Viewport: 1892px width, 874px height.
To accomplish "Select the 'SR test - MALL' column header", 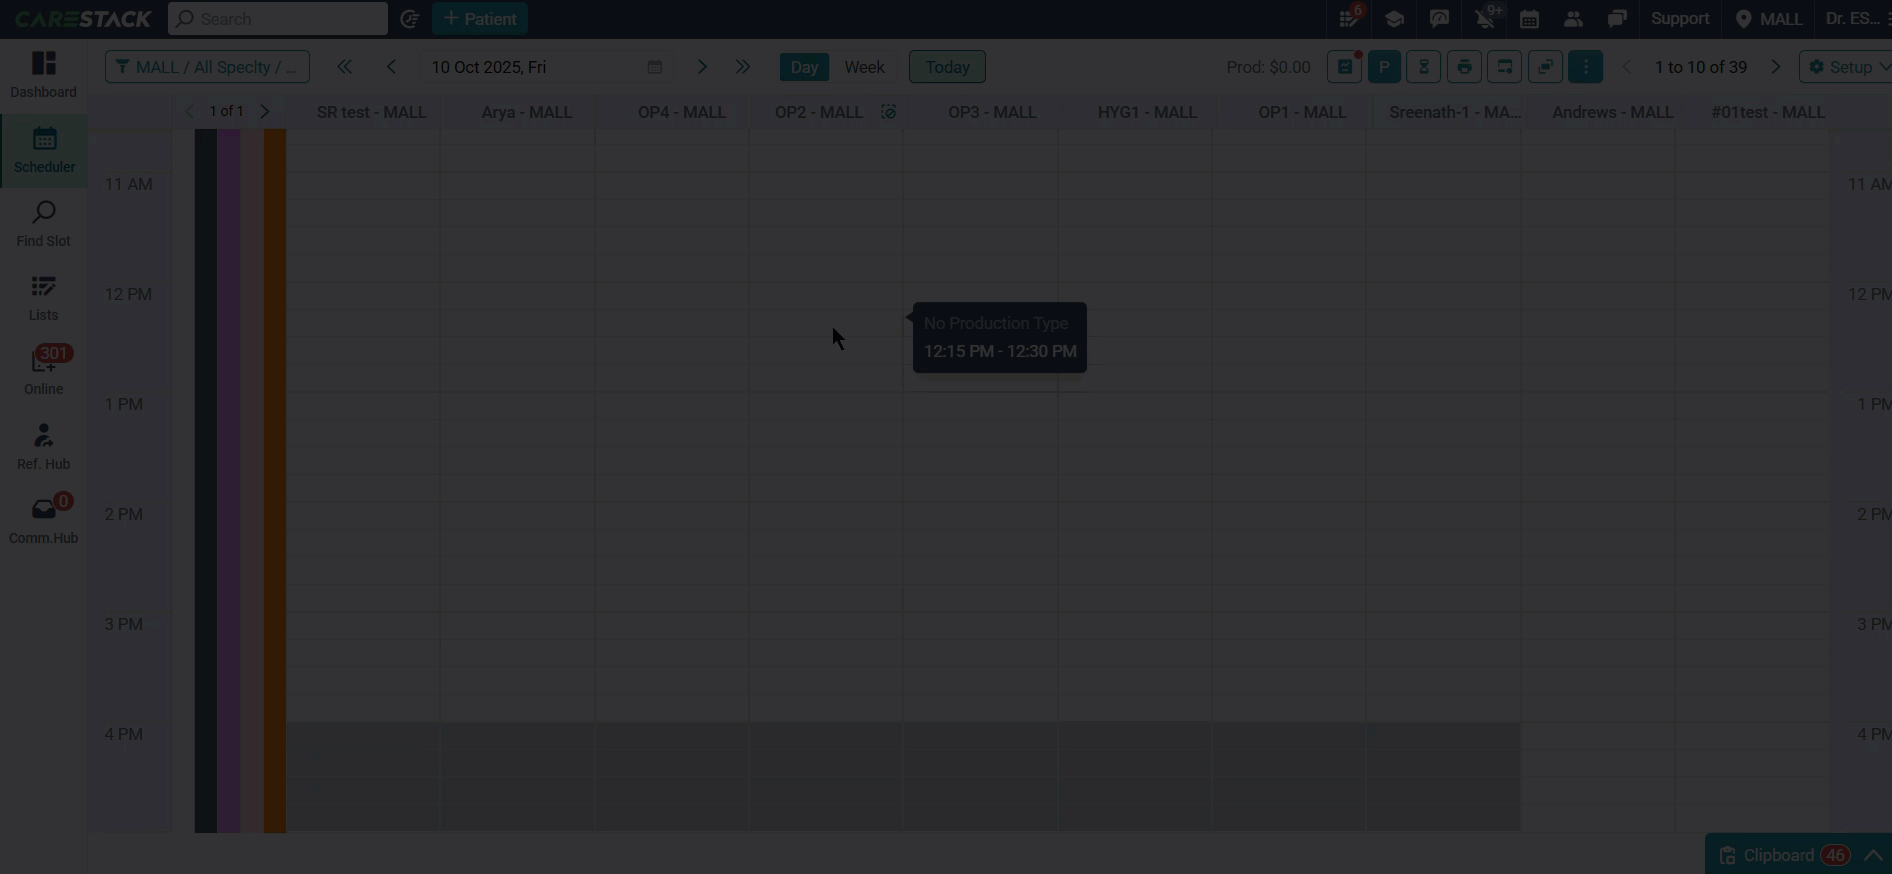I will (372, 112).
